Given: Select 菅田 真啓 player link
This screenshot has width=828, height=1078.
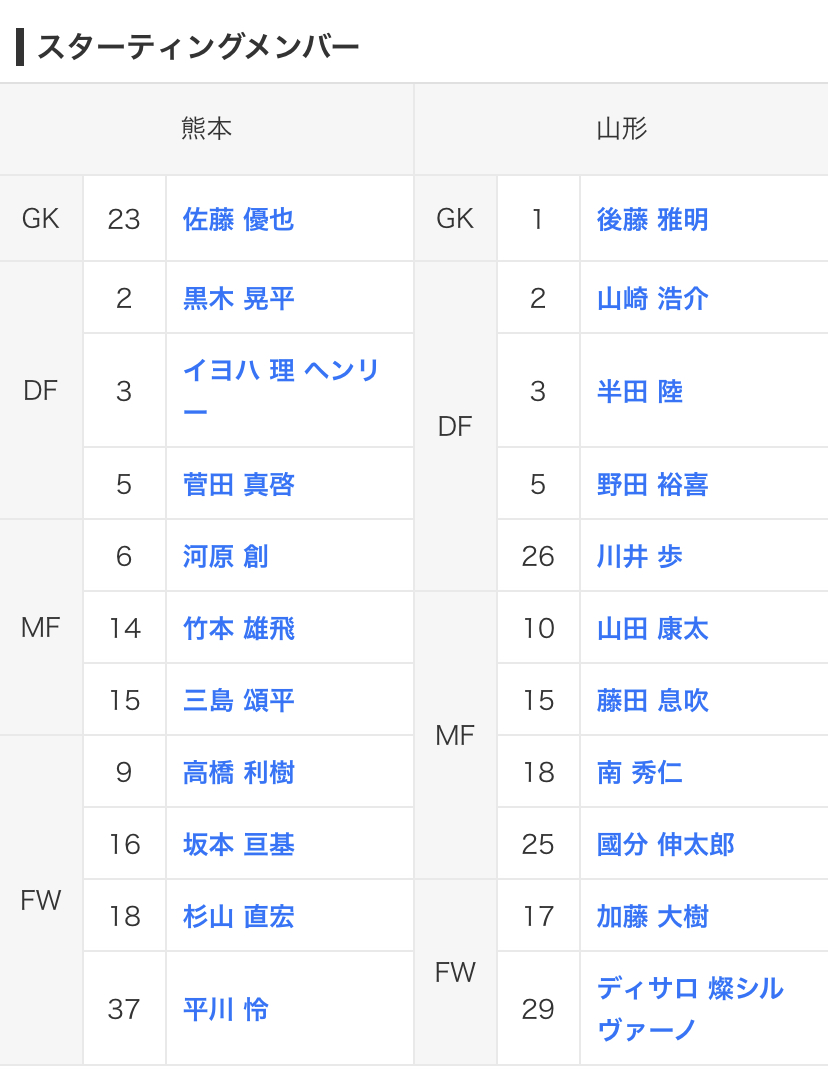Looking at the screenshot, I should pos(238,484).
